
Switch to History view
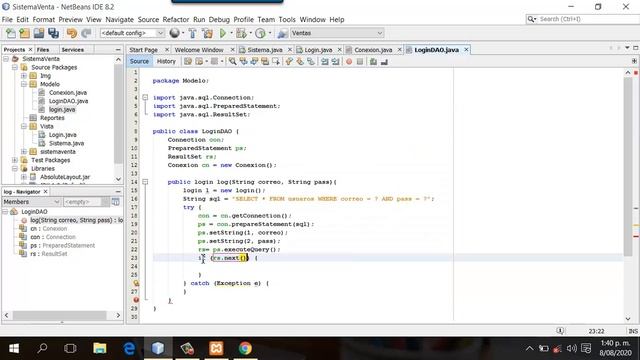(166, 61)
